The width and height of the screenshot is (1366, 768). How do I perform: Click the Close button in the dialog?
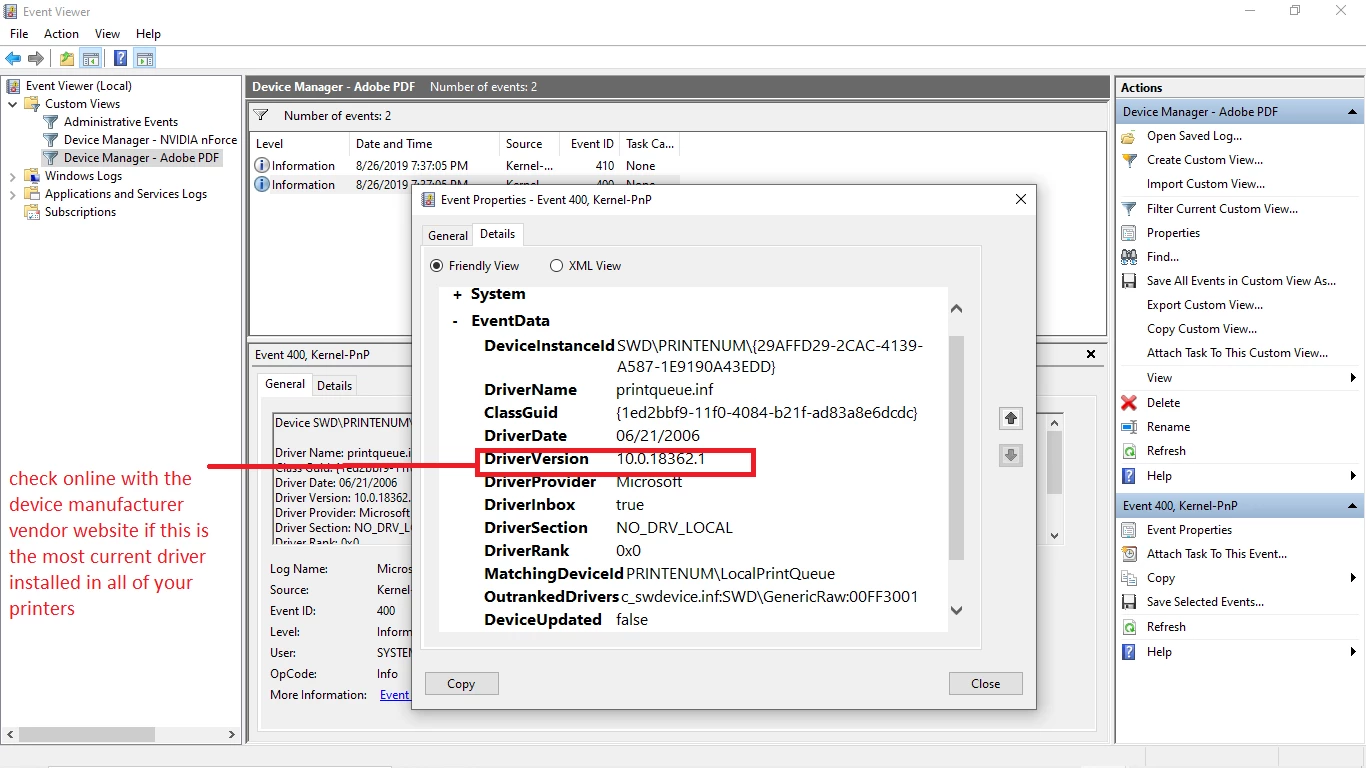point(985,684)
